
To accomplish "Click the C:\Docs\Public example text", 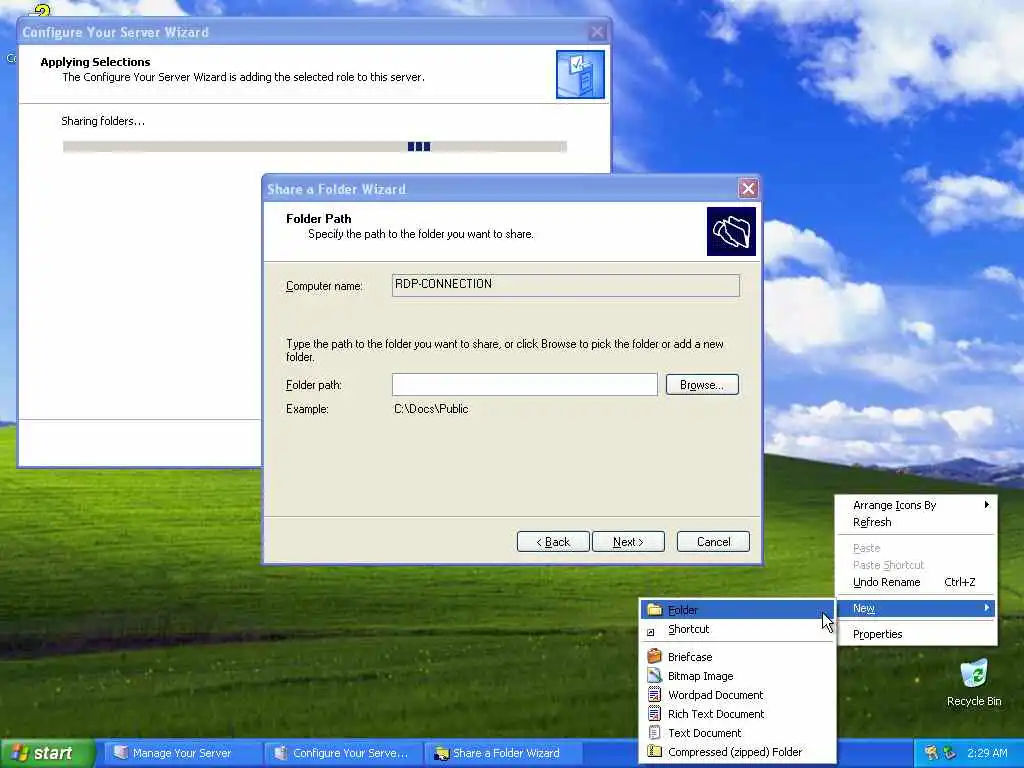I will pyautogui.click(x=431, y=409).
